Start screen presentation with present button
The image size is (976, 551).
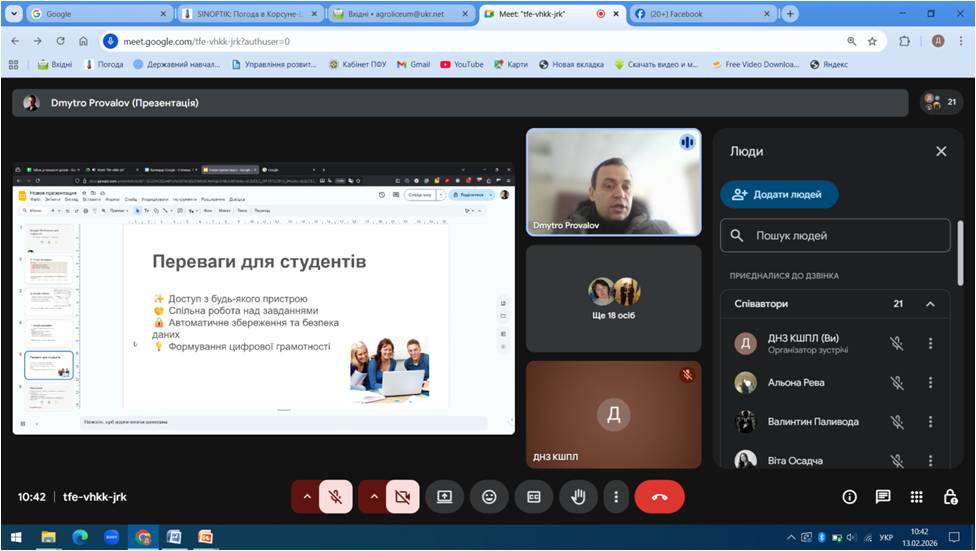(444, 496)
